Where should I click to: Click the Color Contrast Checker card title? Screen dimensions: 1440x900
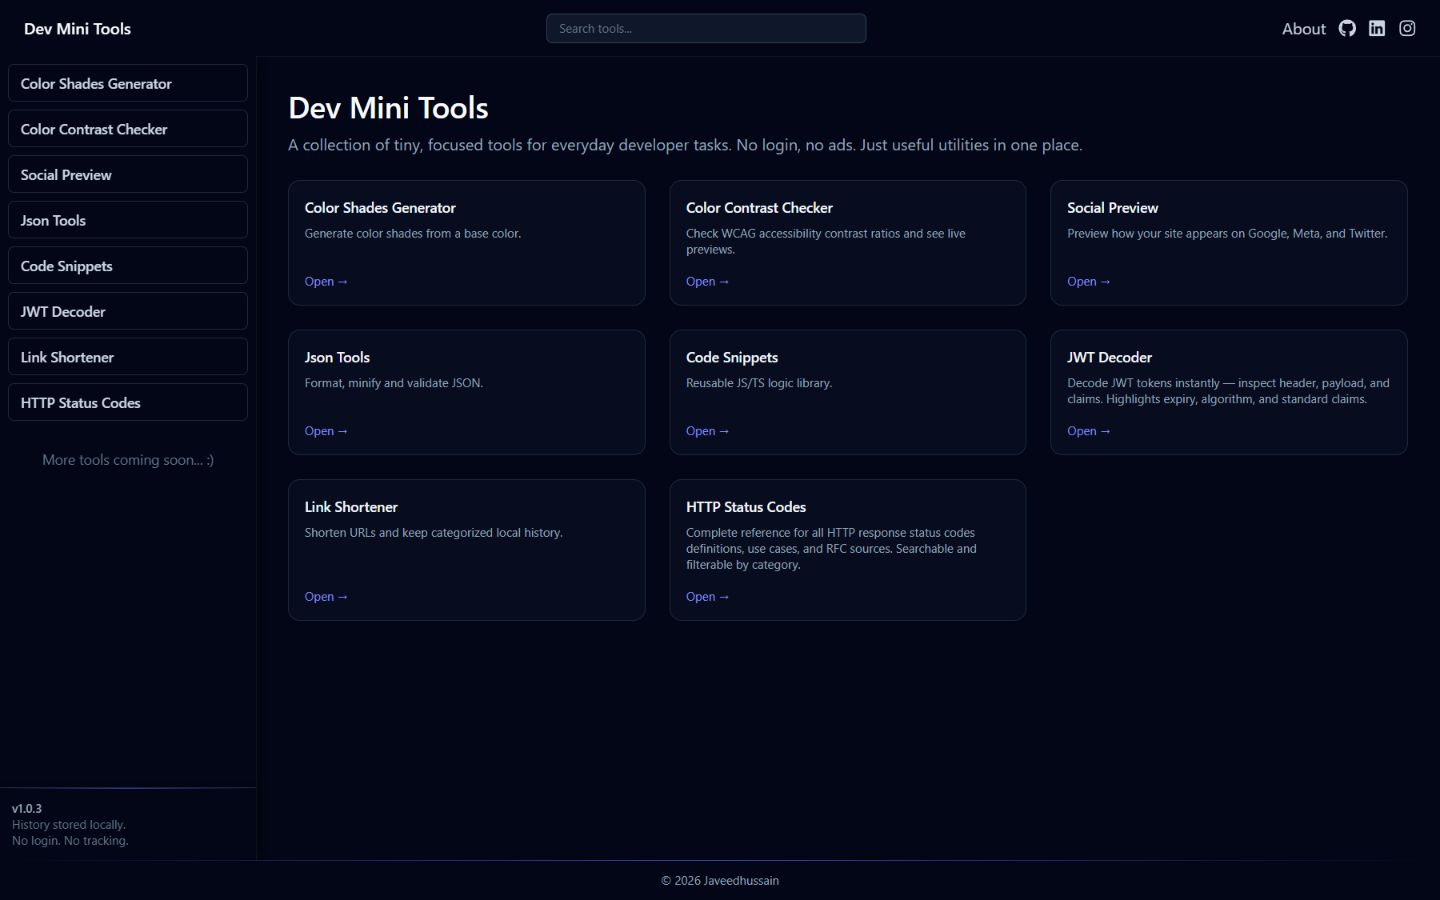tap(759, 208)
